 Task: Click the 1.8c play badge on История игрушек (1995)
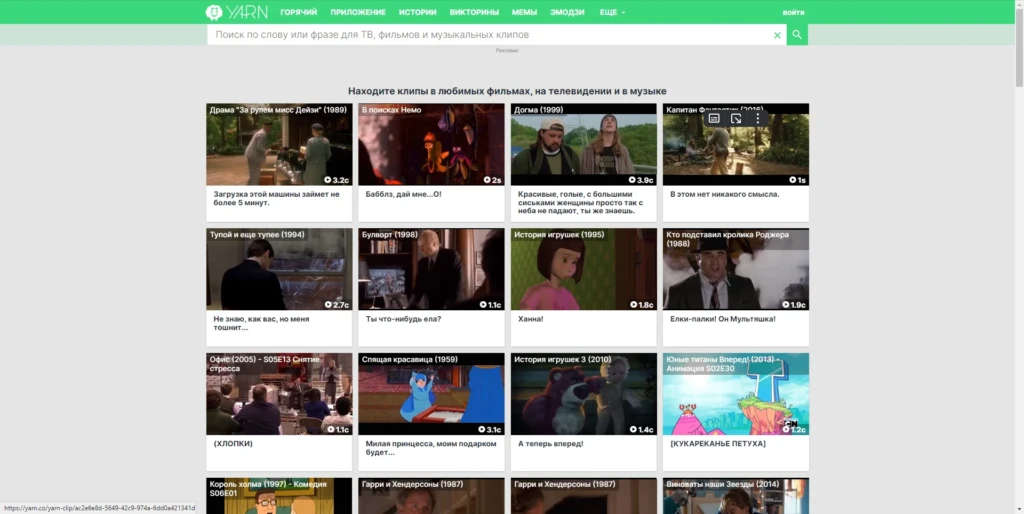pyautogui.click(x=641, y=304)
